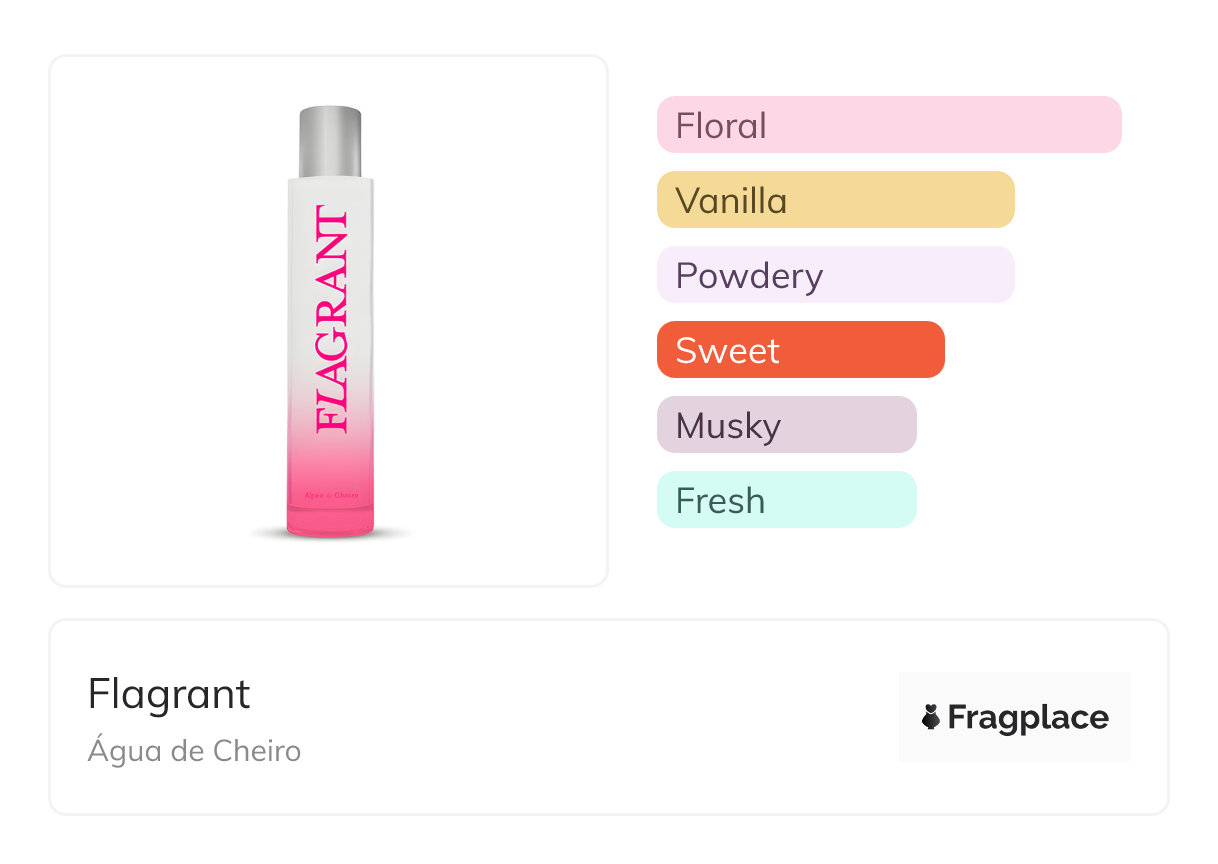The width and height of the screenshot is (1218, 864).
Task: Click tiny Água de Cheiro text on bottle
Action: point(330,495)
